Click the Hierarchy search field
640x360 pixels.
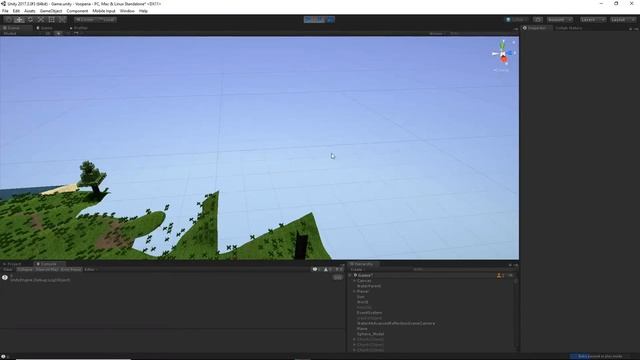pos(462,270)
